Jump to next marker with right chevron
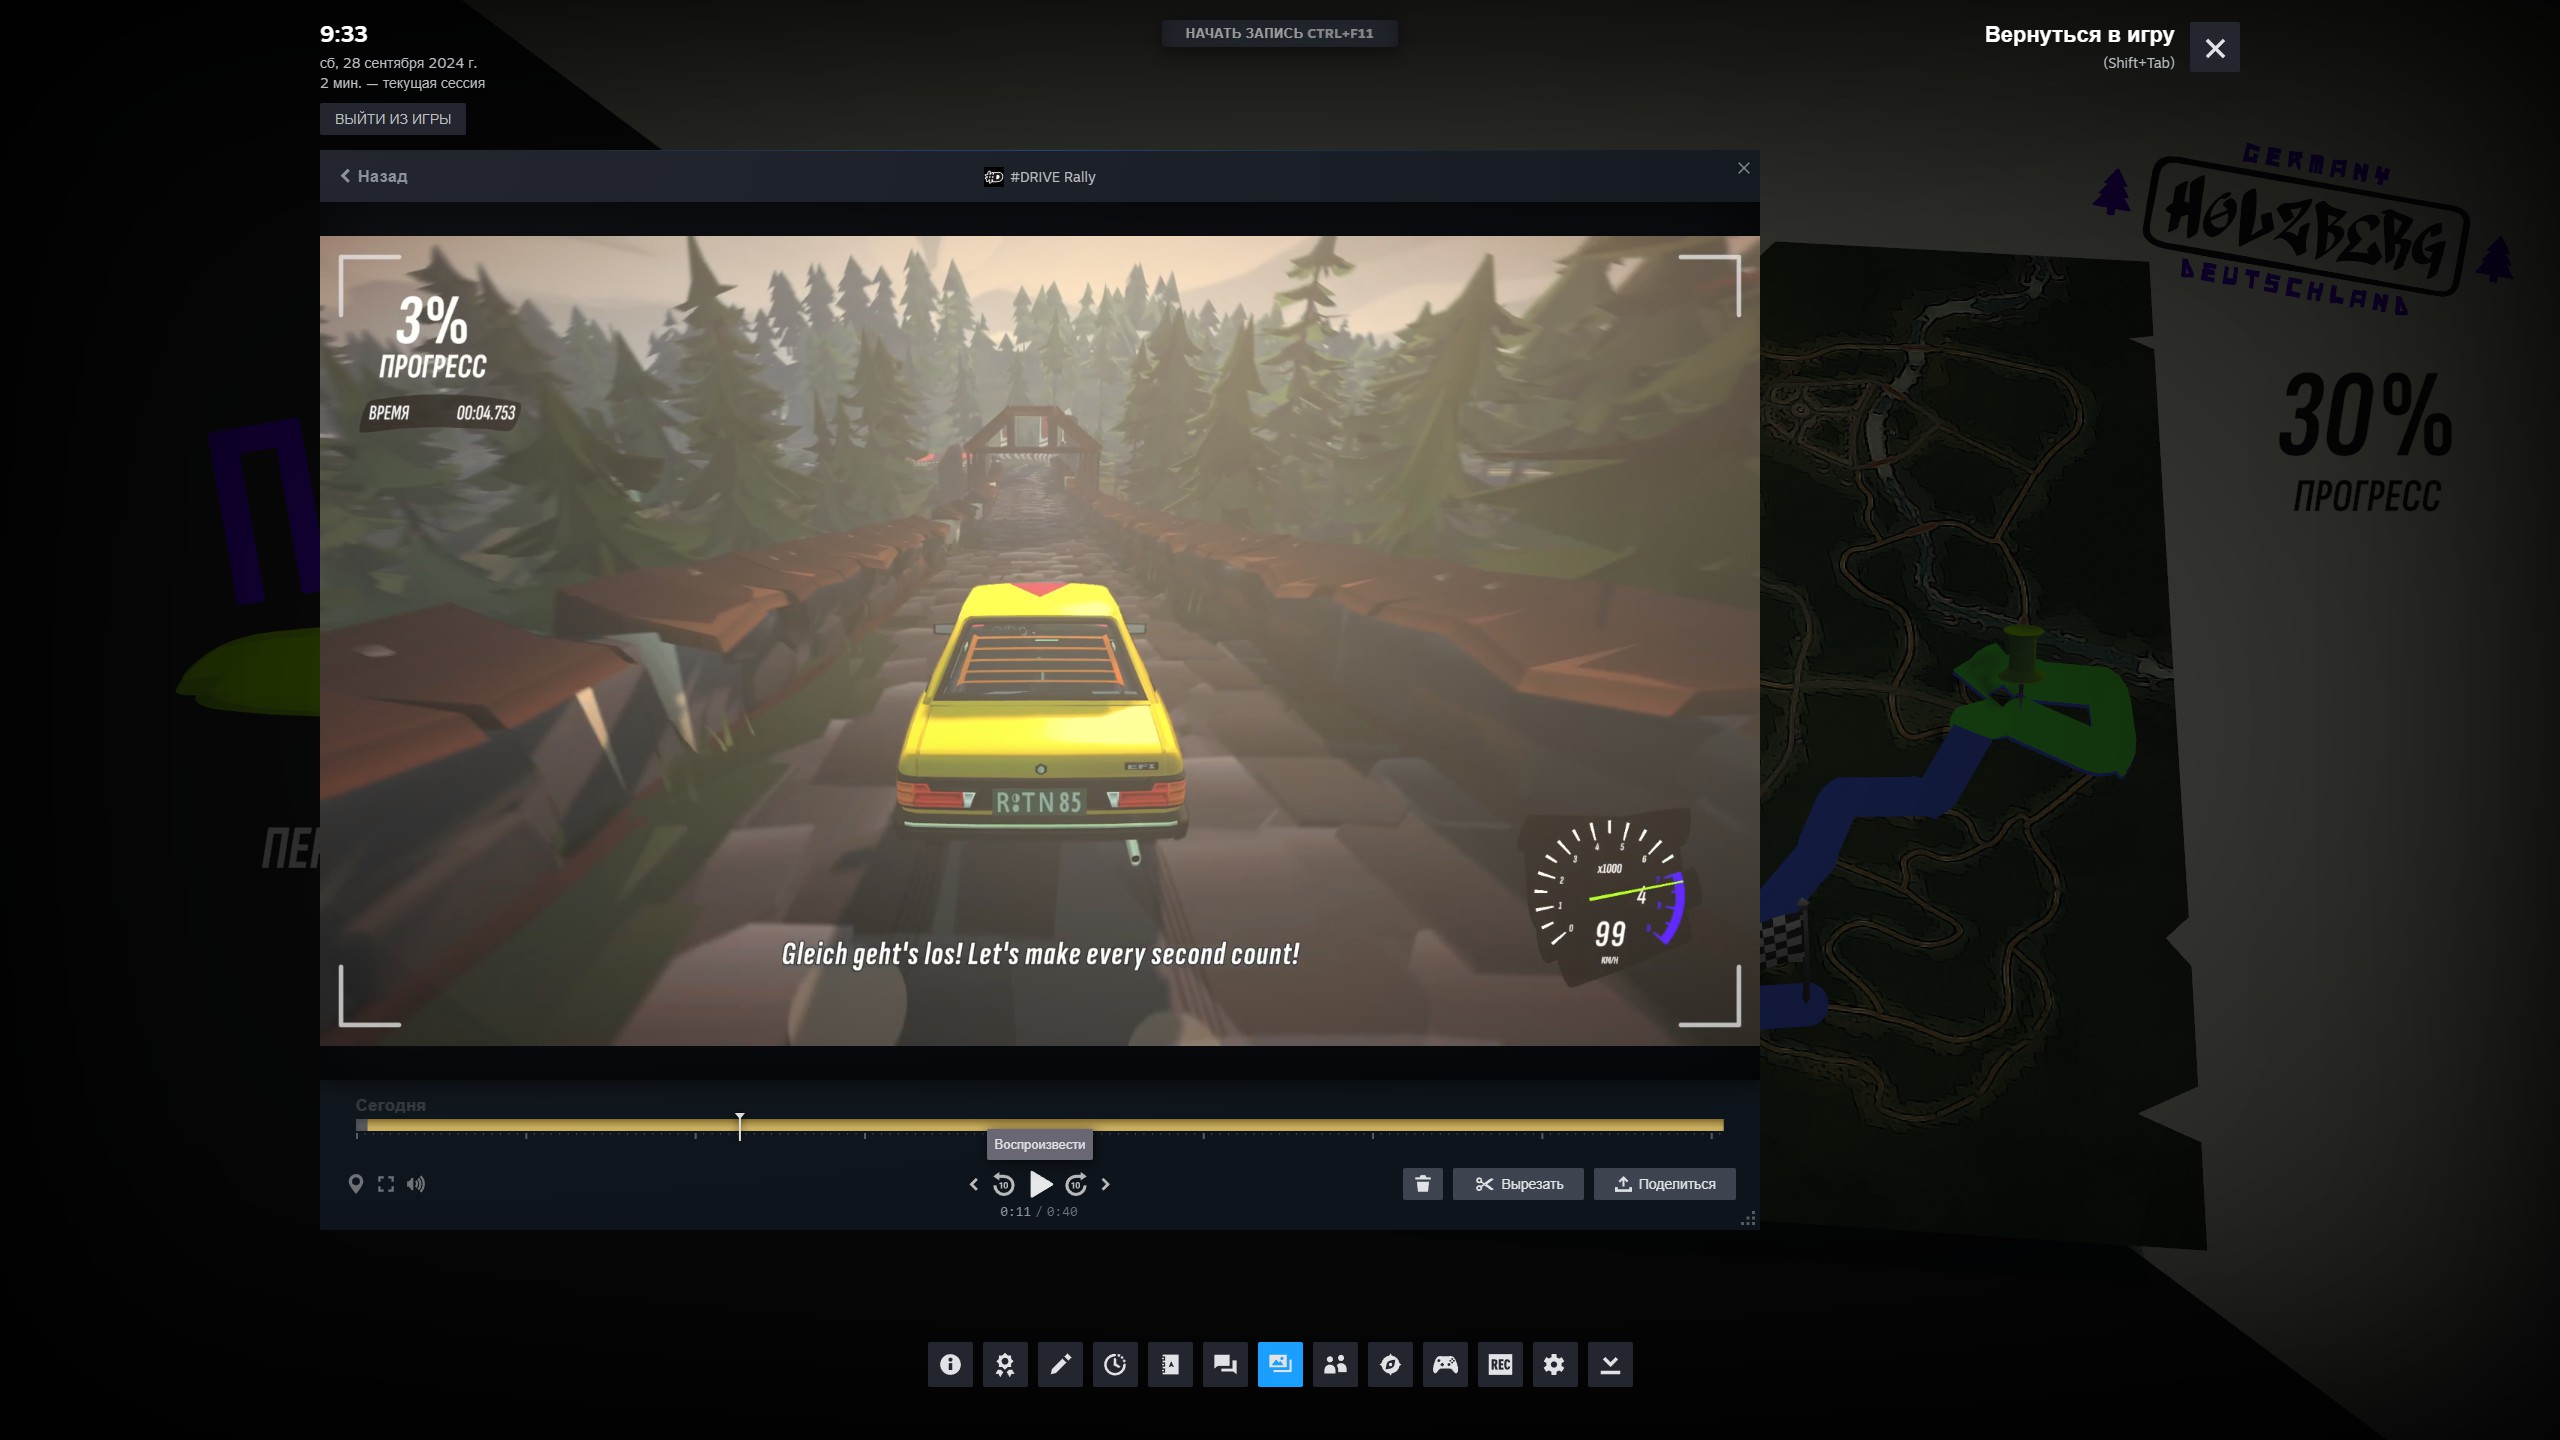Viewport: 2560px width, 1440px height. (1105, 1184)
